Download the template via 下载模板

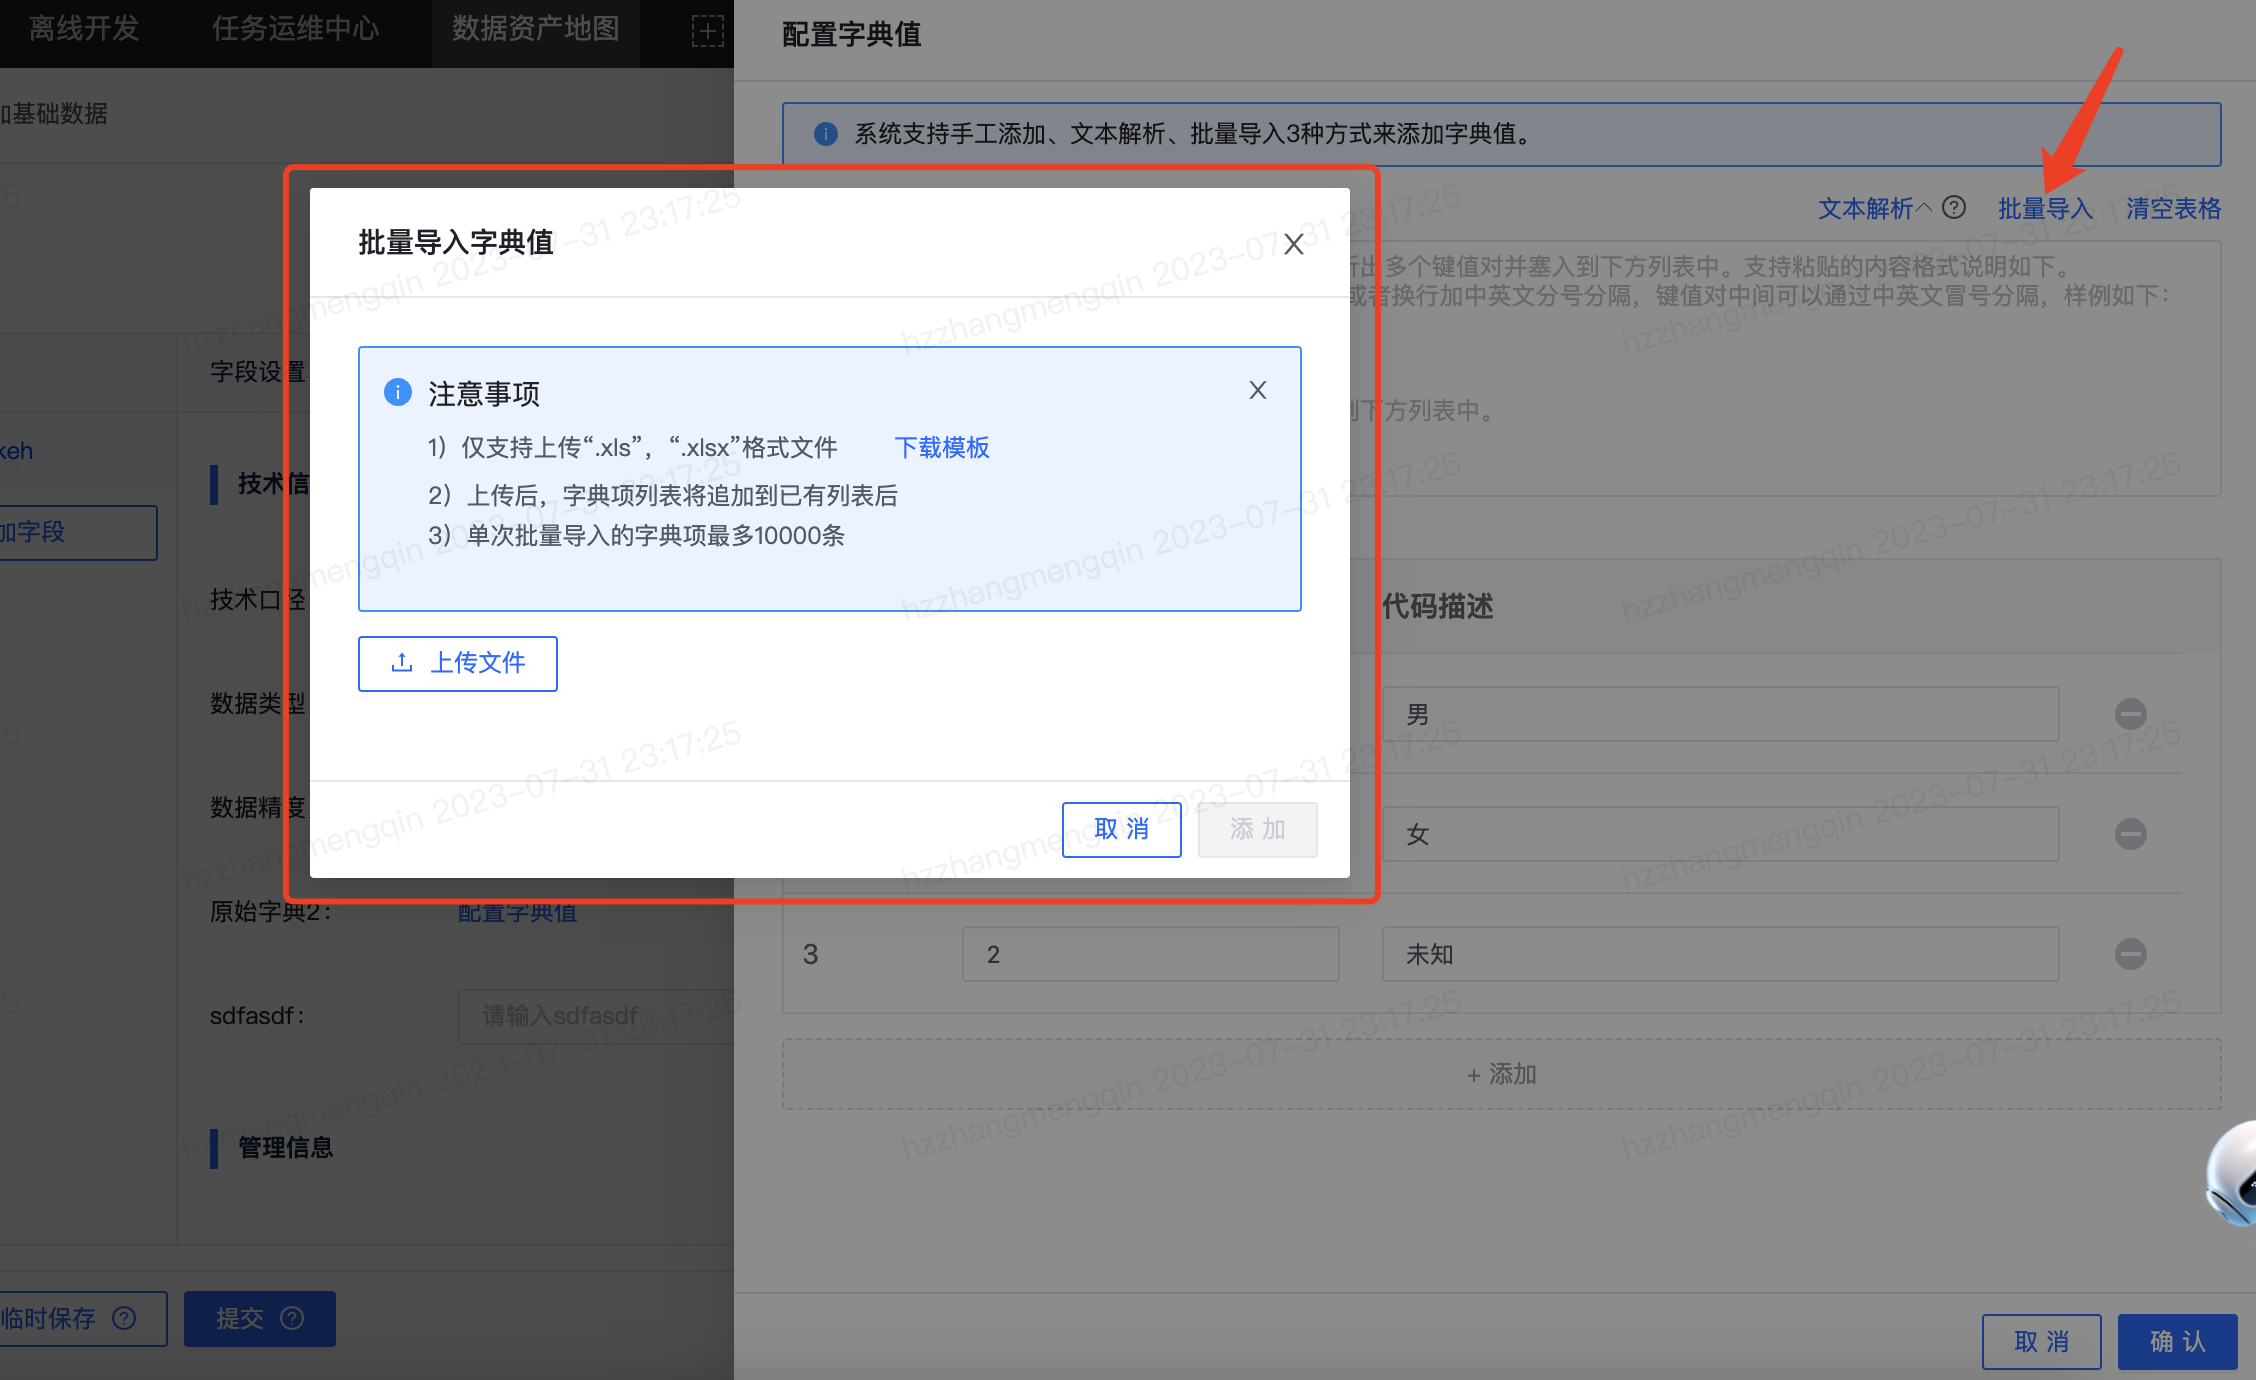point(941,447)
